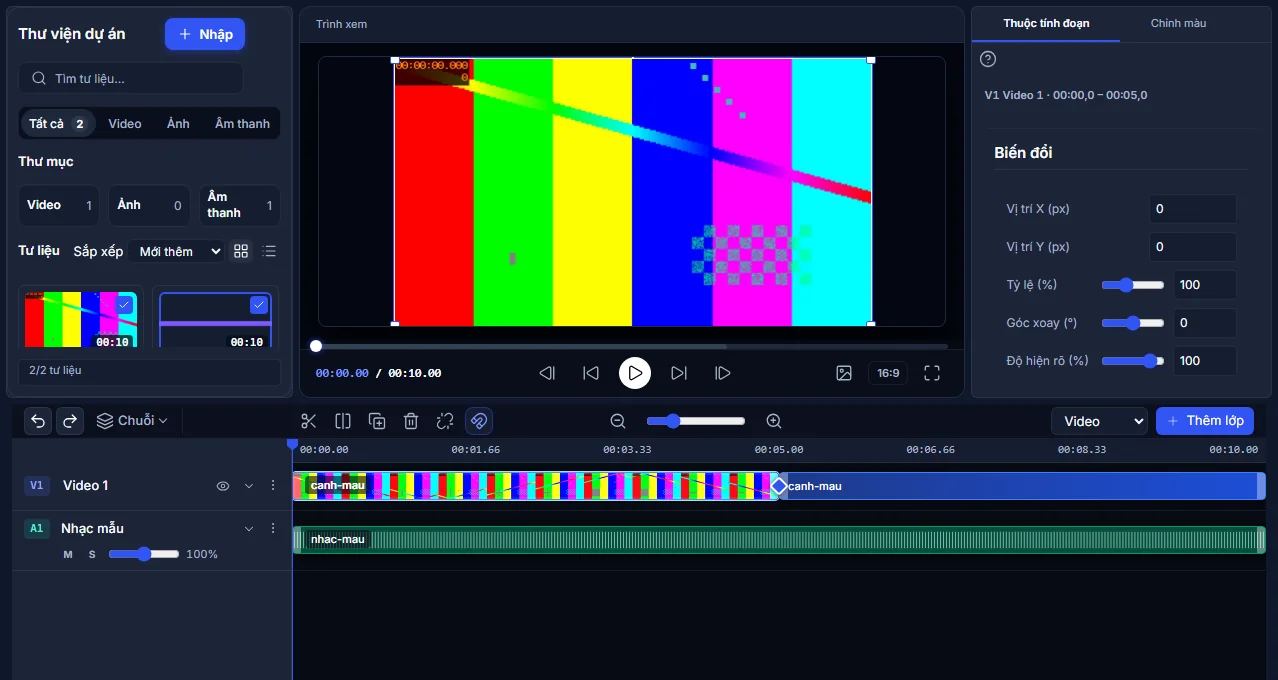Mute the Nhạc mẫu track
The width and height of the screenshot is (1278, 680).
pos(68,554)
